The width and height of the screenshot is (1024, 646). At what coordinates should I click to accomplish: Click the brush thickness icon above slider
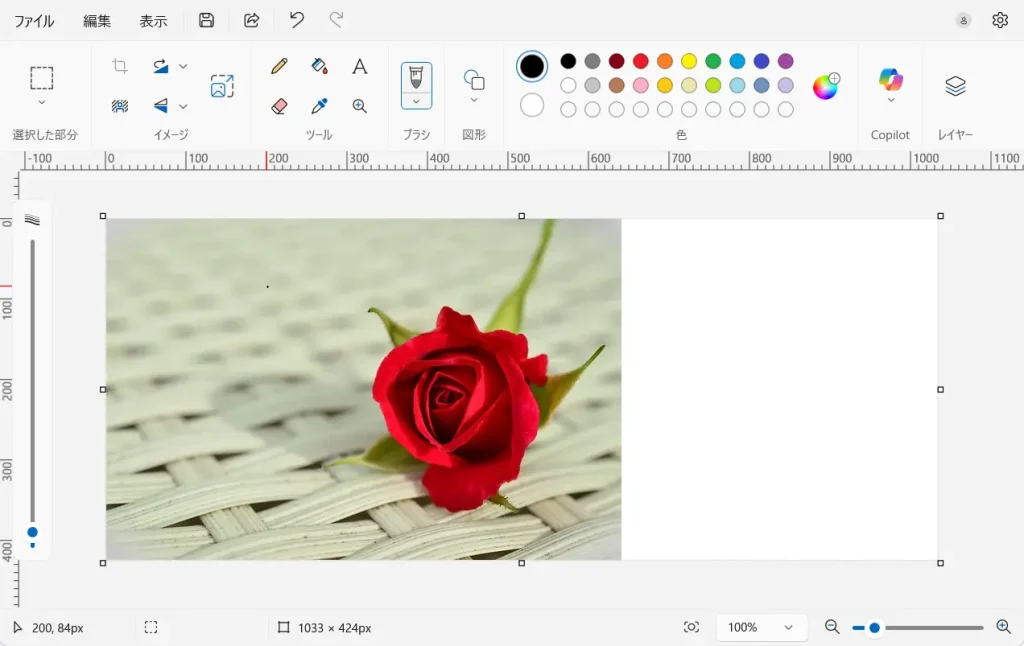click(x=32, y=219)
